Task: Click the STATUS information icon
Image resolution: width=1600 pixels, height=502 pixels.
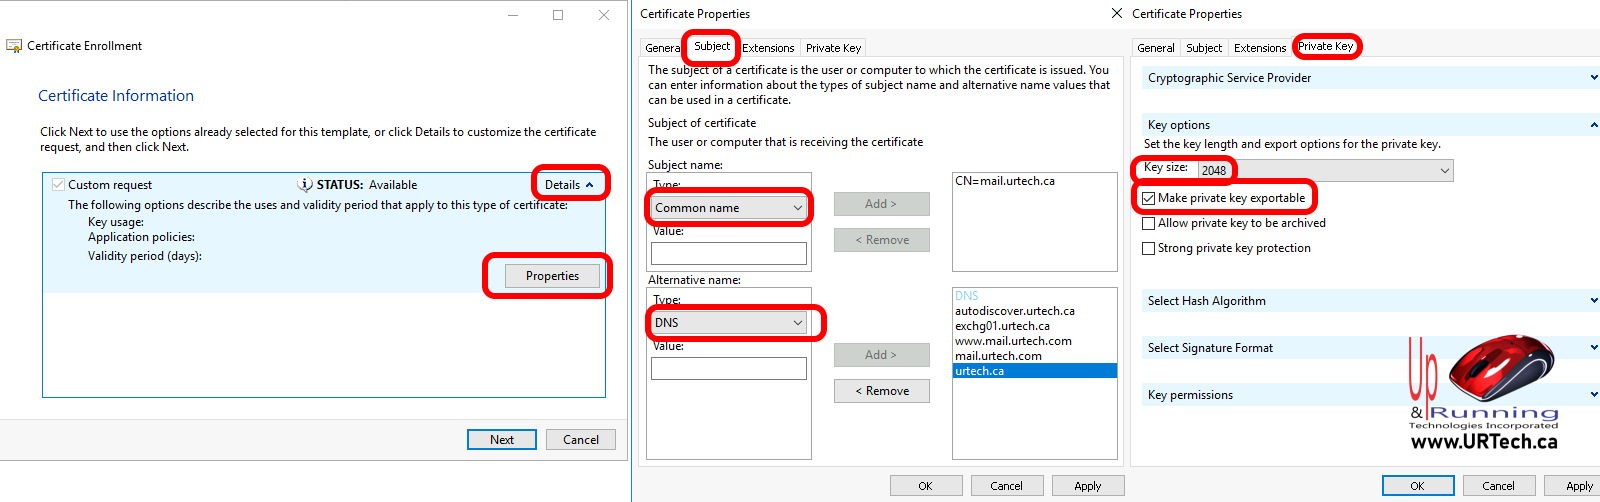Action: 305,185
